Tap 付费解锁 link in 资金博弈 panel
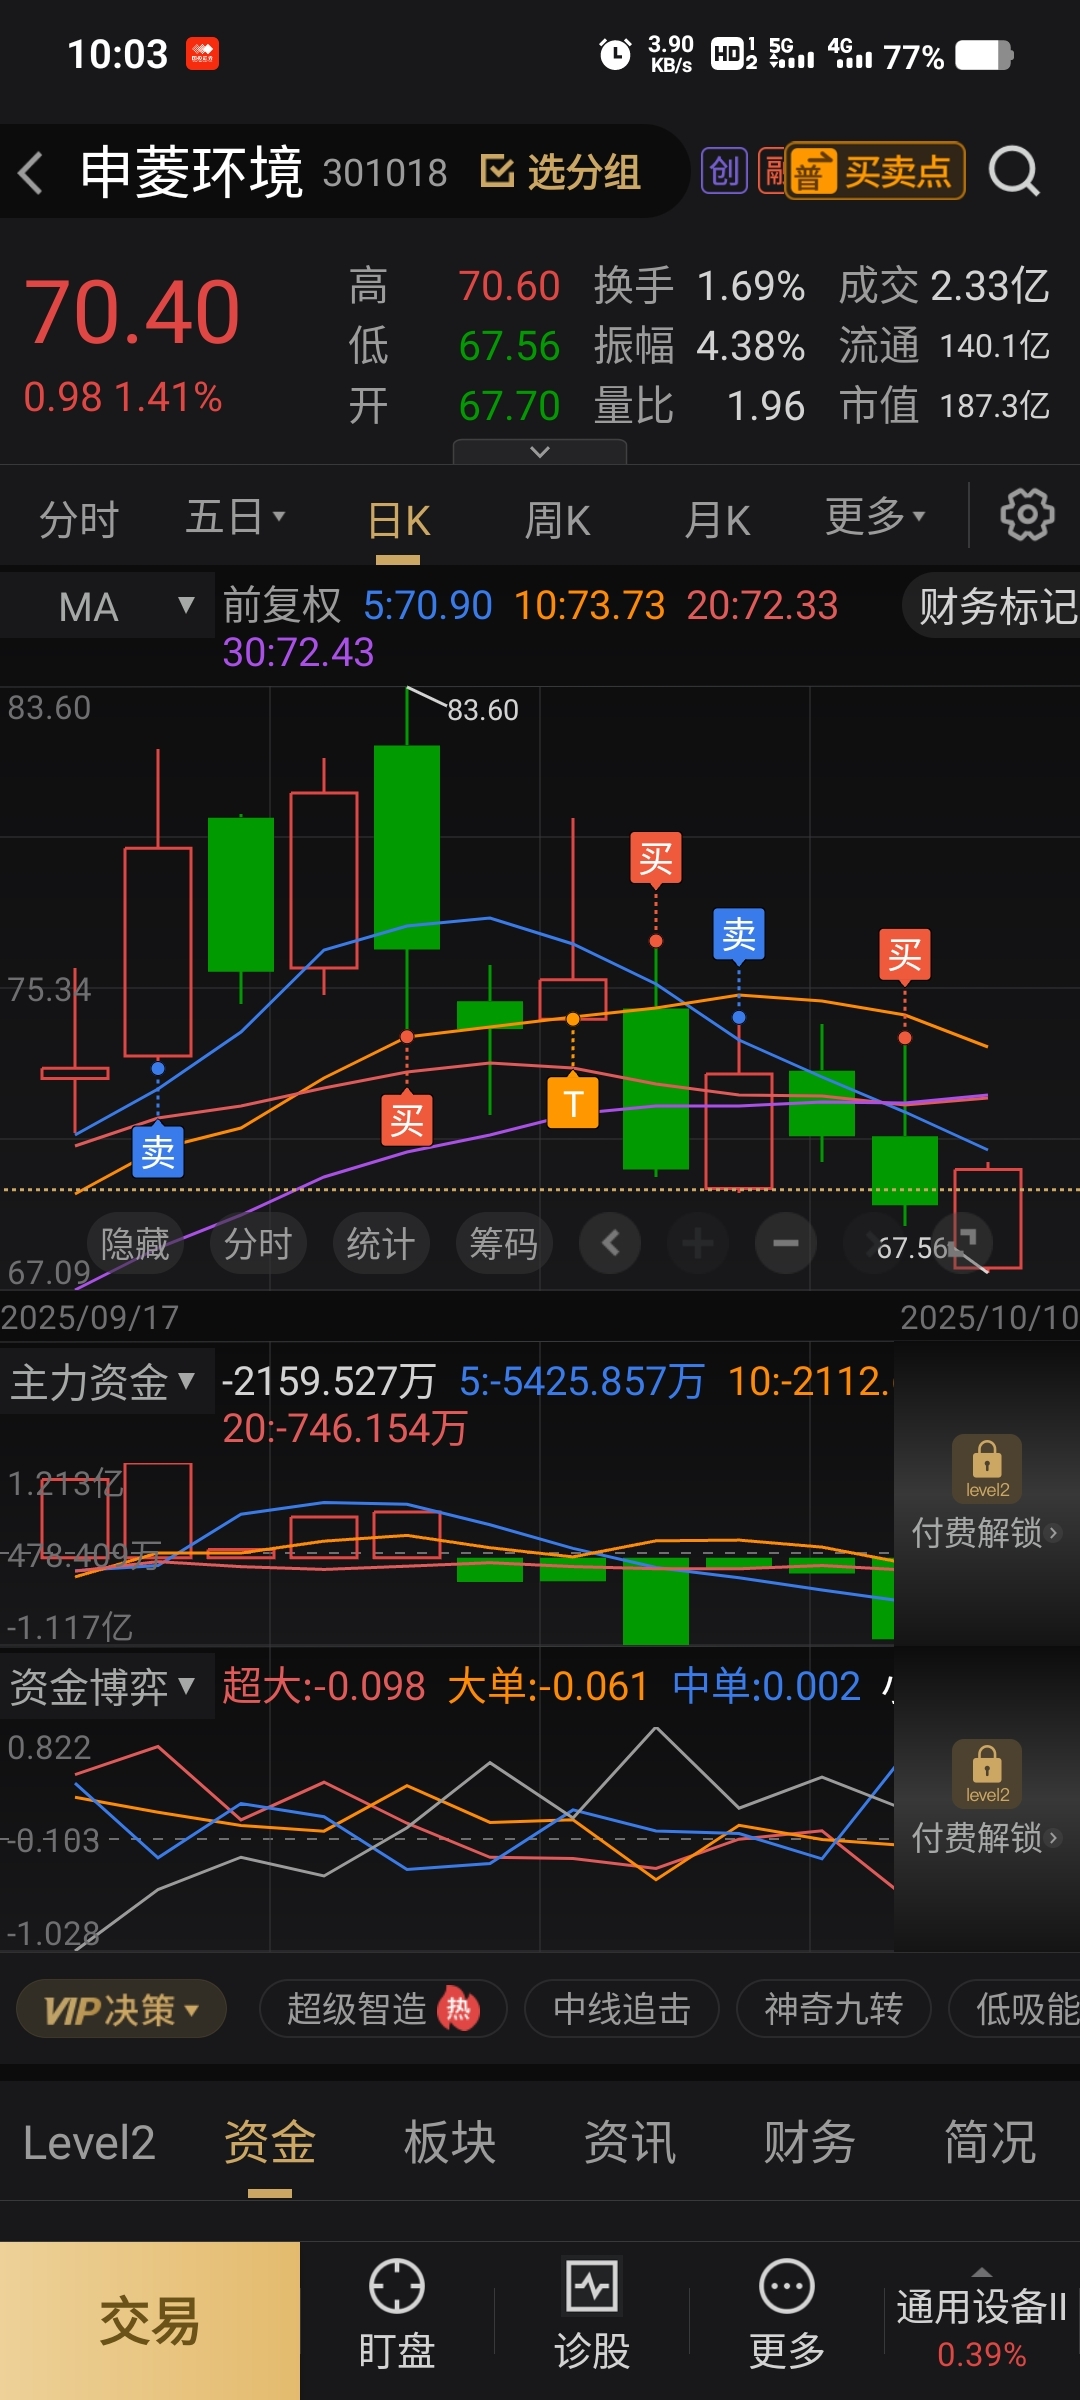This screenshot has height=2400, width=1080. [985, 1838]
